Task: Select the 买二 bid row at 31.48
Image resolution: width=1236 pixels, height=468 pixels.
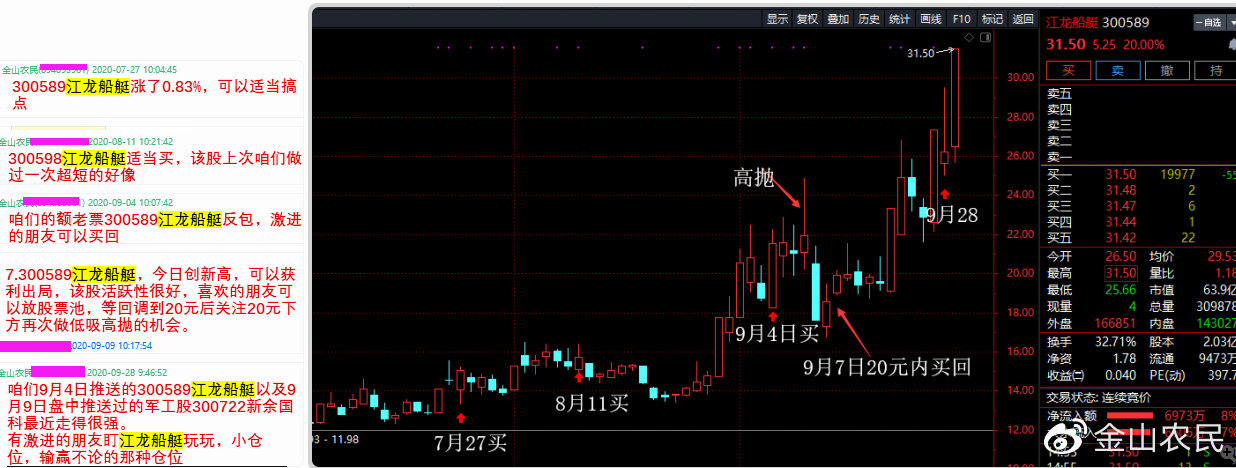Action: pos(1140,191)
